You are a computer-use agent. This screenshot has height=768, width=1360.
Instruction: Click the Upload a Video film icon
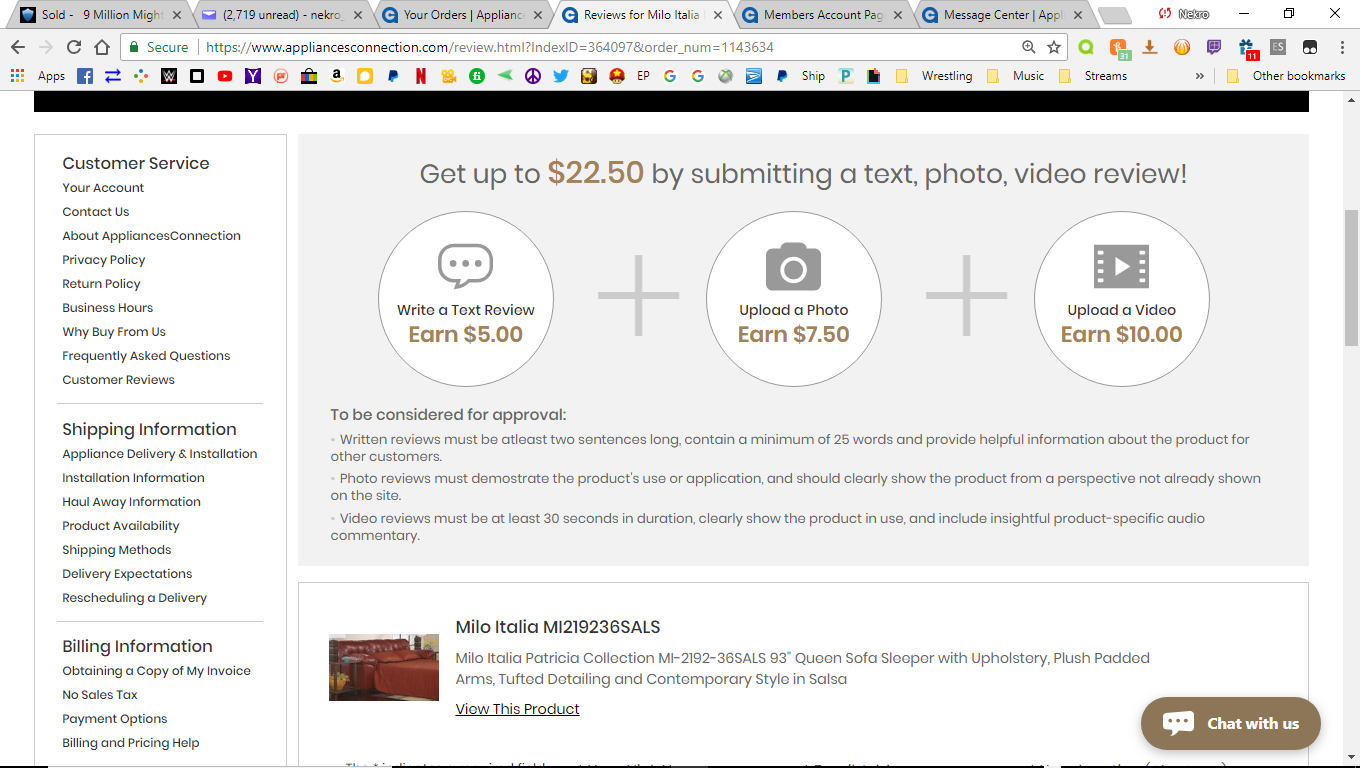(x=1121, y=267)
